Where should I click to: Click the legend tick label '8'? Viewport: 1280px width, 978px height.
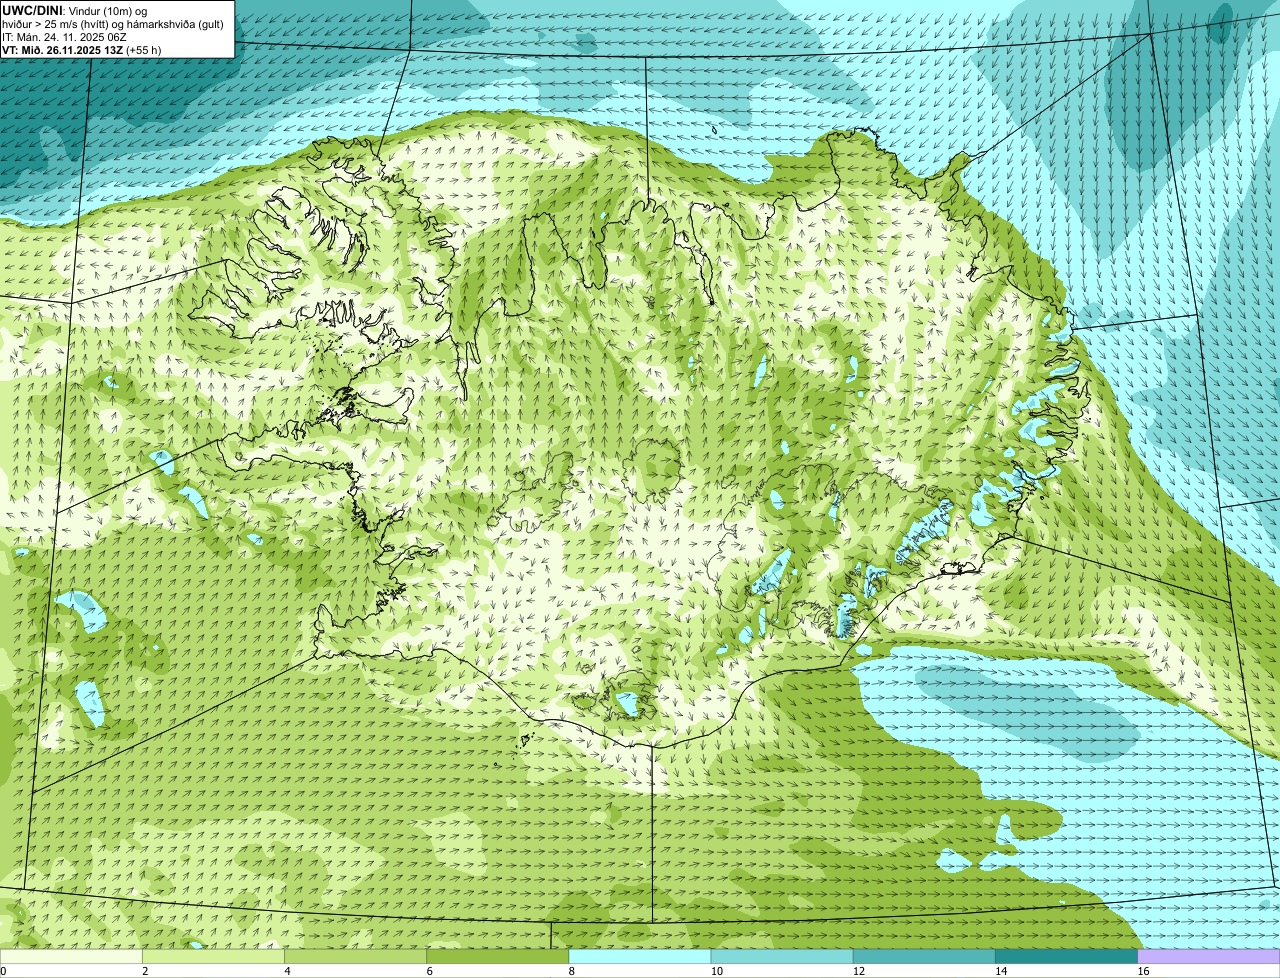pos(571,971)
